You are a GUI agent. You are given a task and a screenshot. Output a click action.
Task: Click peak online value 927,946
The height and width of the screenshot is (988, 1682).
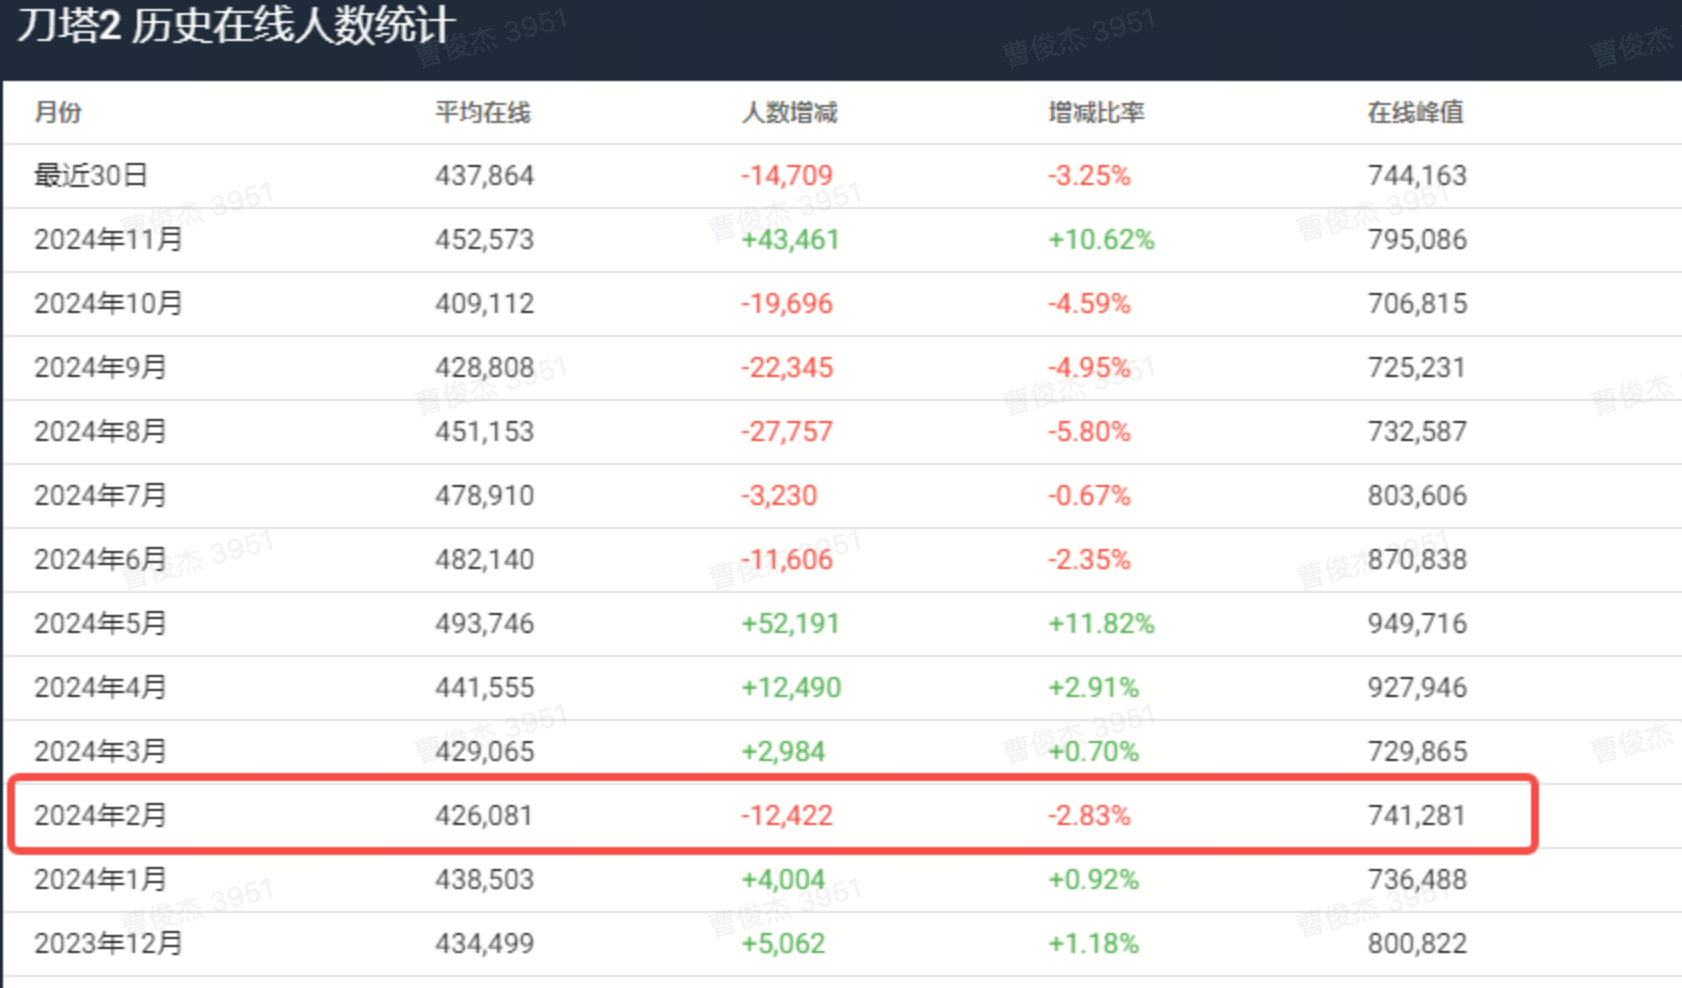tap(1417, 688)
